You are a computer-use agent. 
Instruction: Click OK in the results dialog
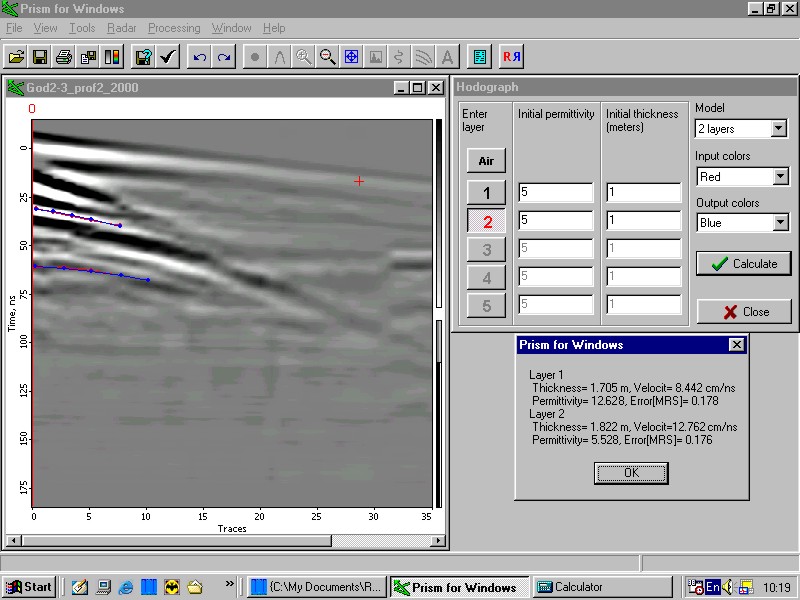pos(631,473)
